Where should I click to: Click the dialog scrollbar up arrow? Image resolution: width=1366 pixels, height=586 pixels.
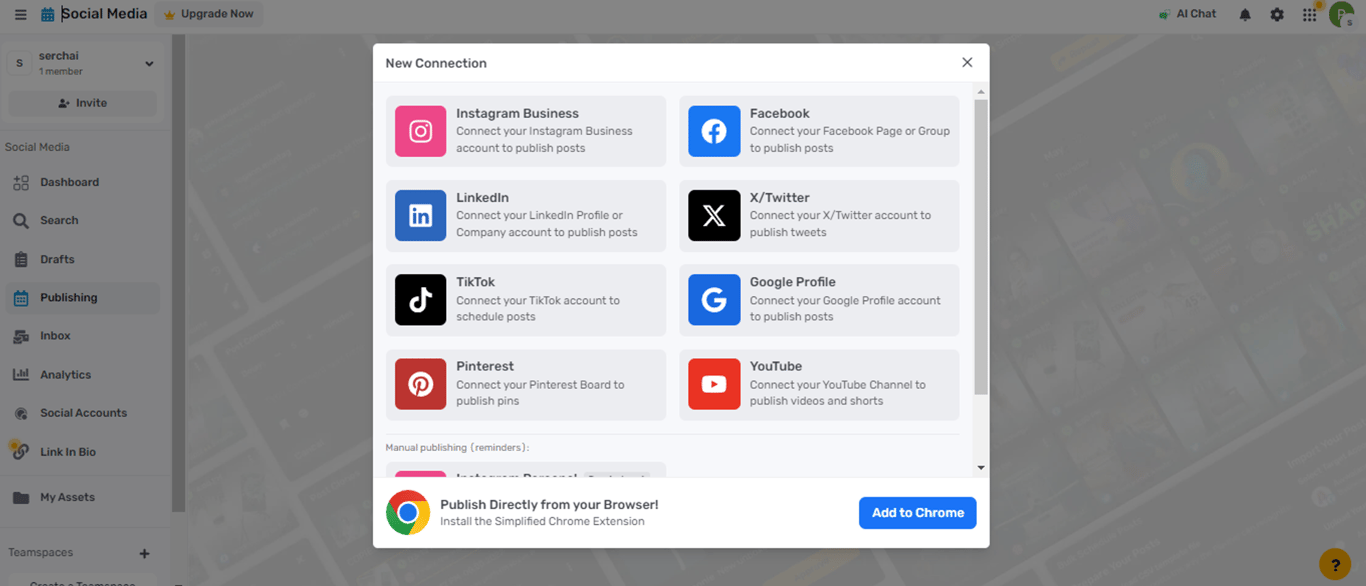(x=981, y=92)
